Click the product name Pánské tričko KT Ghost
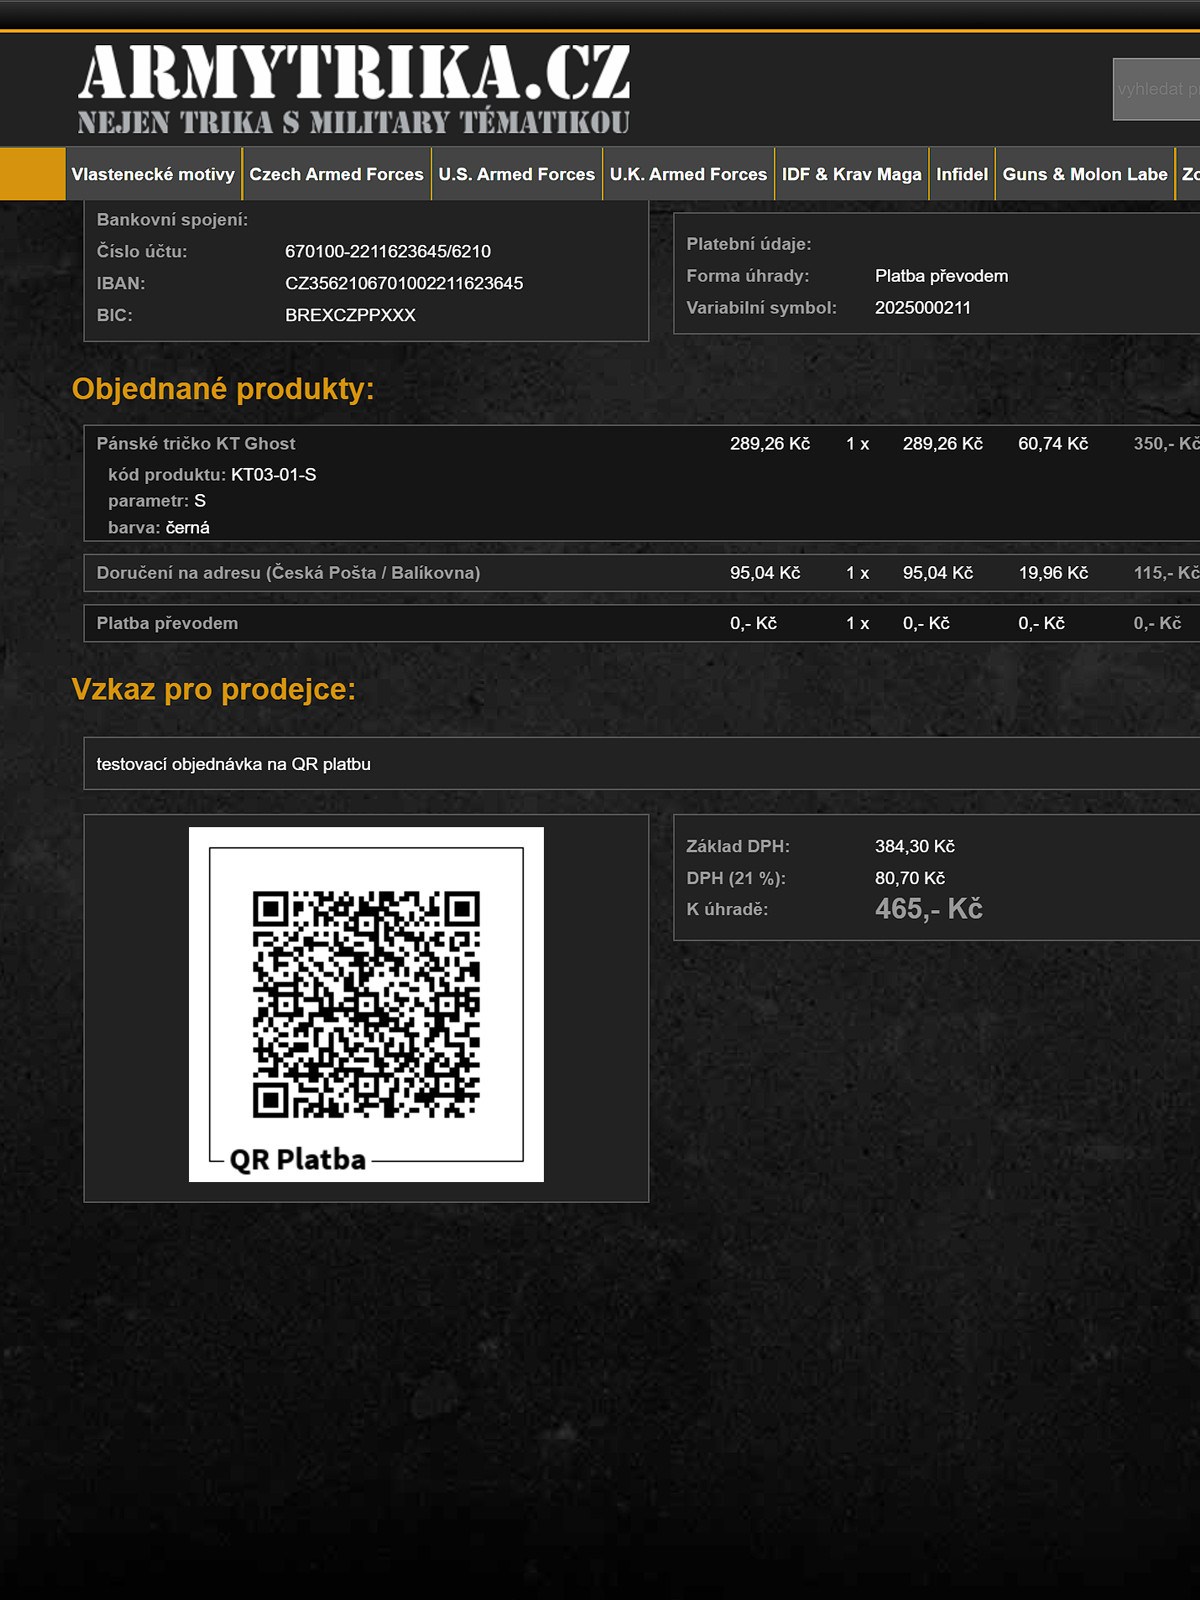Image resolution: width=1200 pixels, height=1600 pixels. [x=196, y=443]
